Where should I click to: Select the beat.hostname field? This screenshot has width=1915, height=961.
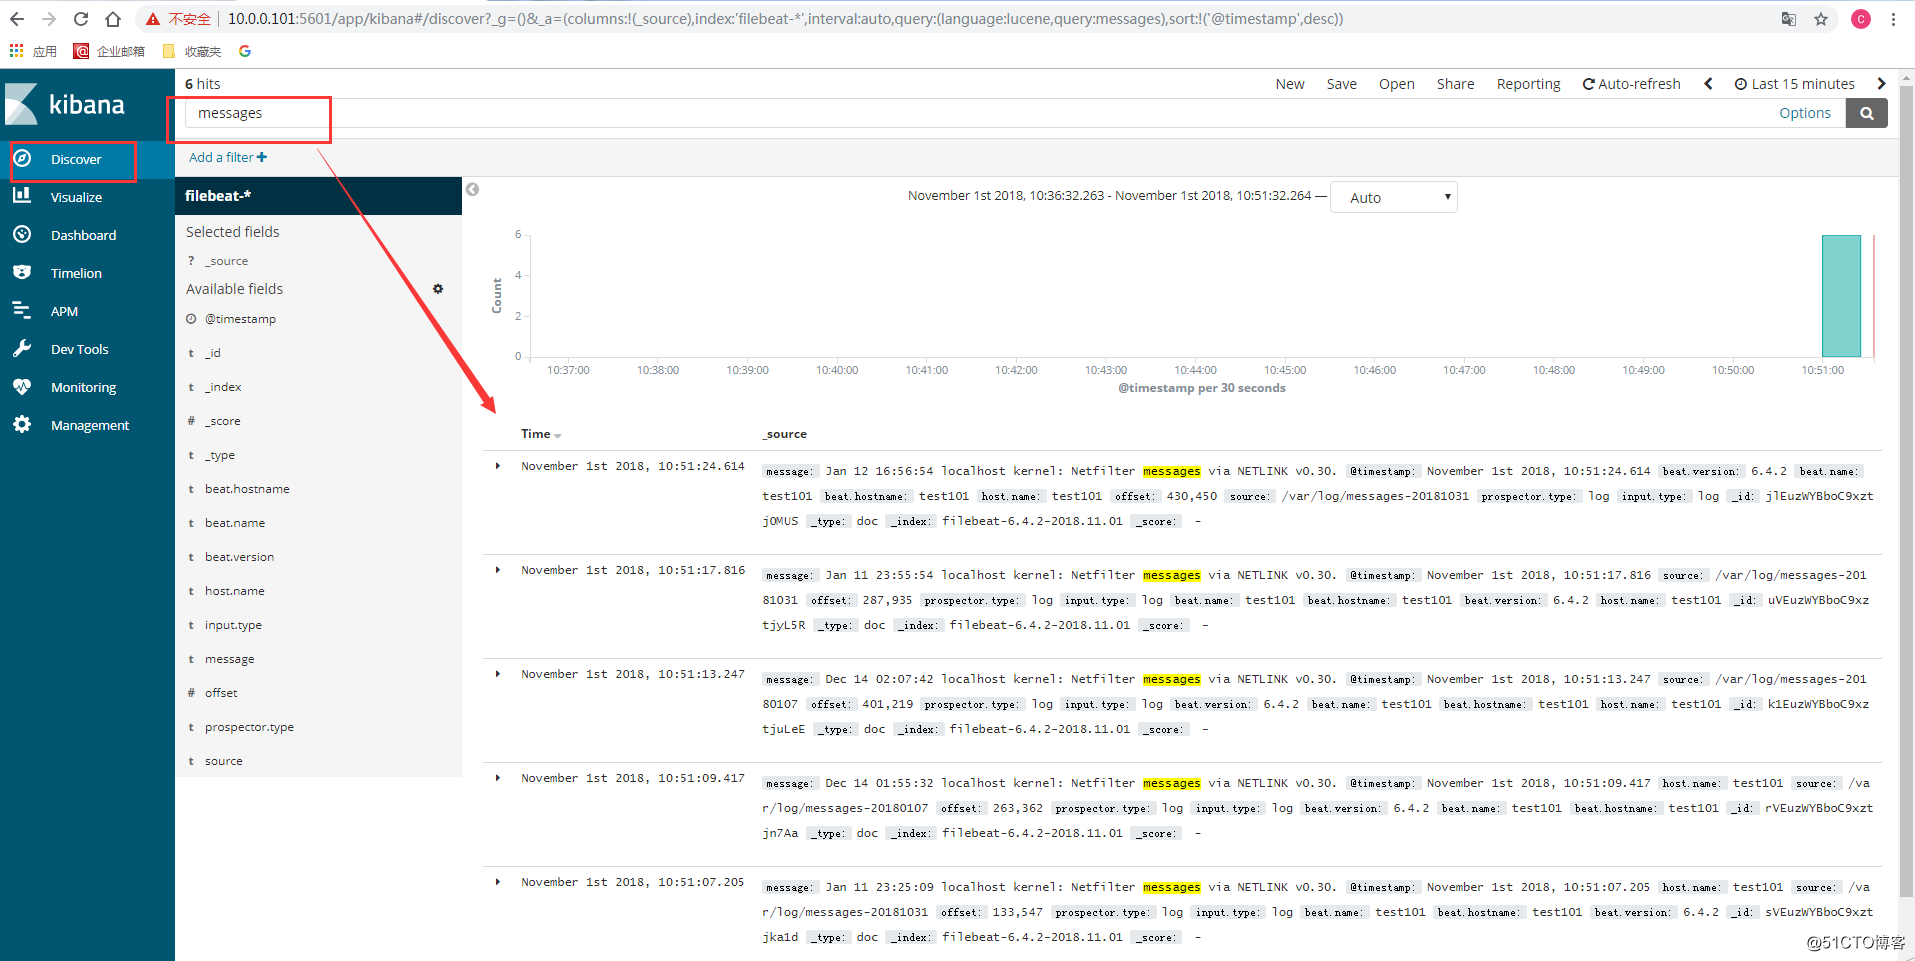coord(247,489)
